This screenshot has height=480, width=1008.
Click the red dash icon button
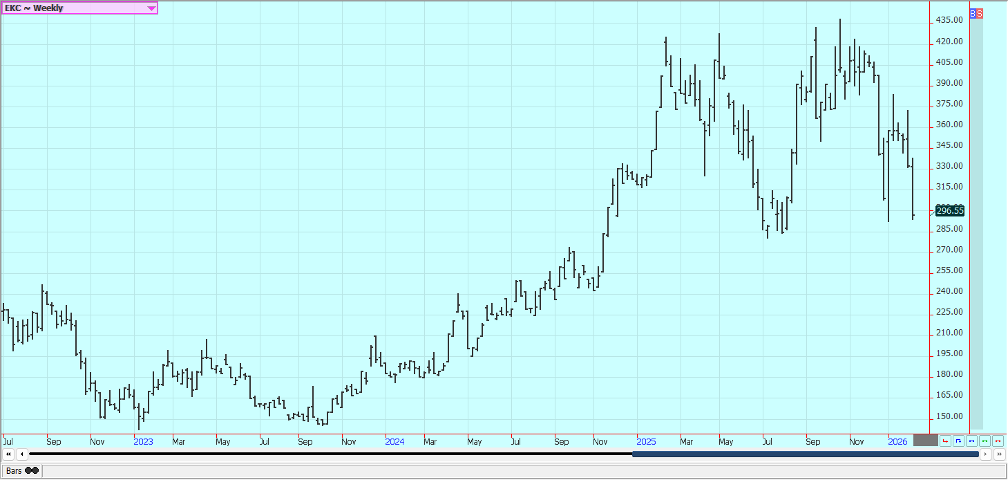(997, 440)
